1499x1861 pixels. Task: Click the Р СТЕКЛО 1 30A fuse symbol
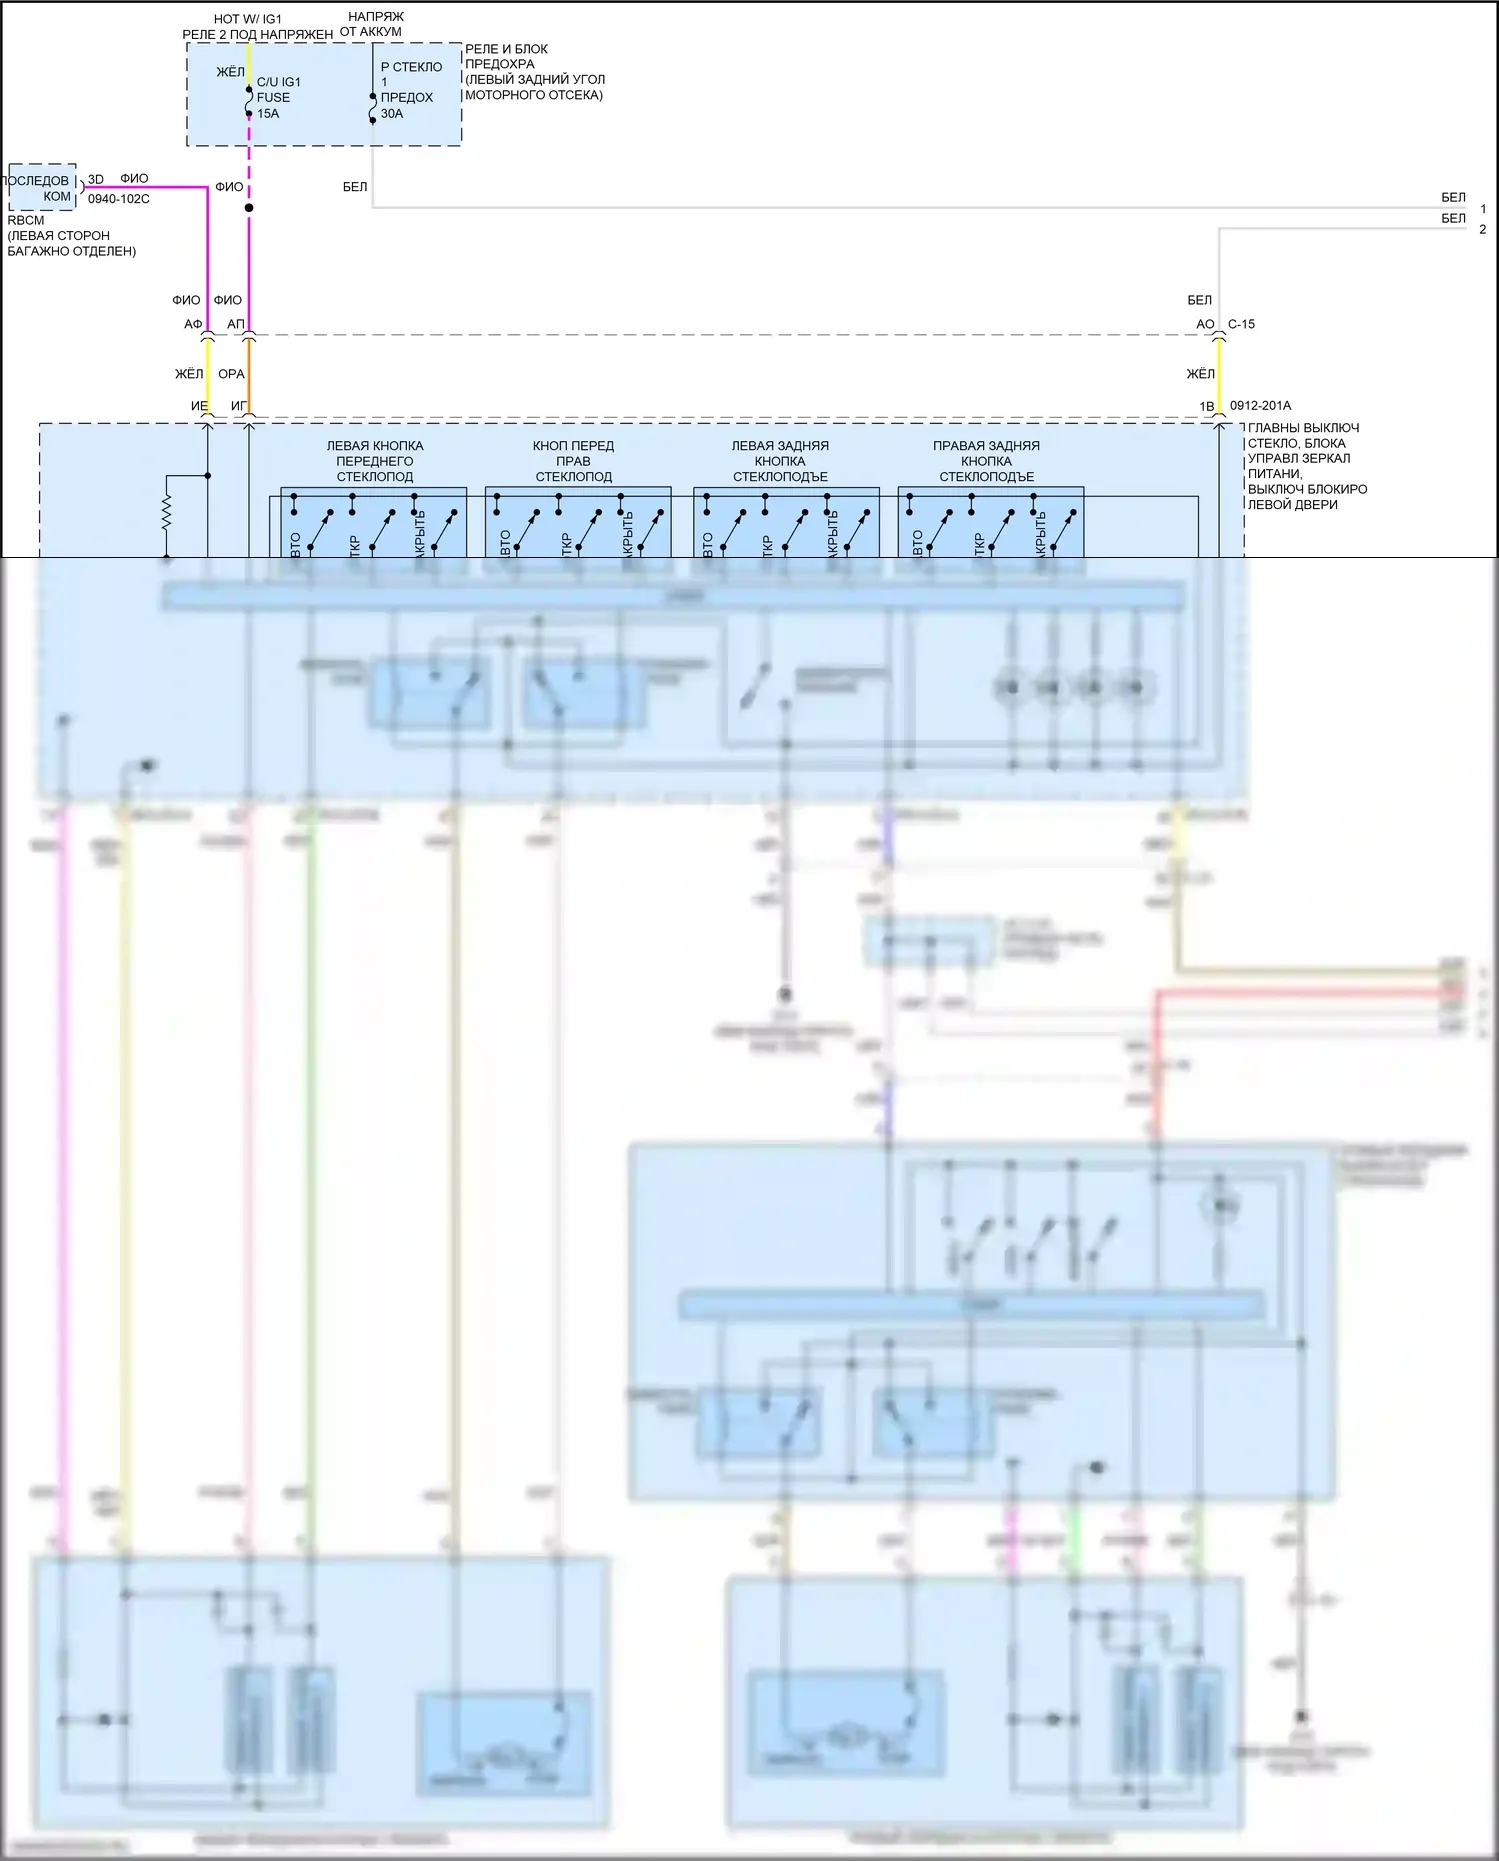[x=373, y=108]
